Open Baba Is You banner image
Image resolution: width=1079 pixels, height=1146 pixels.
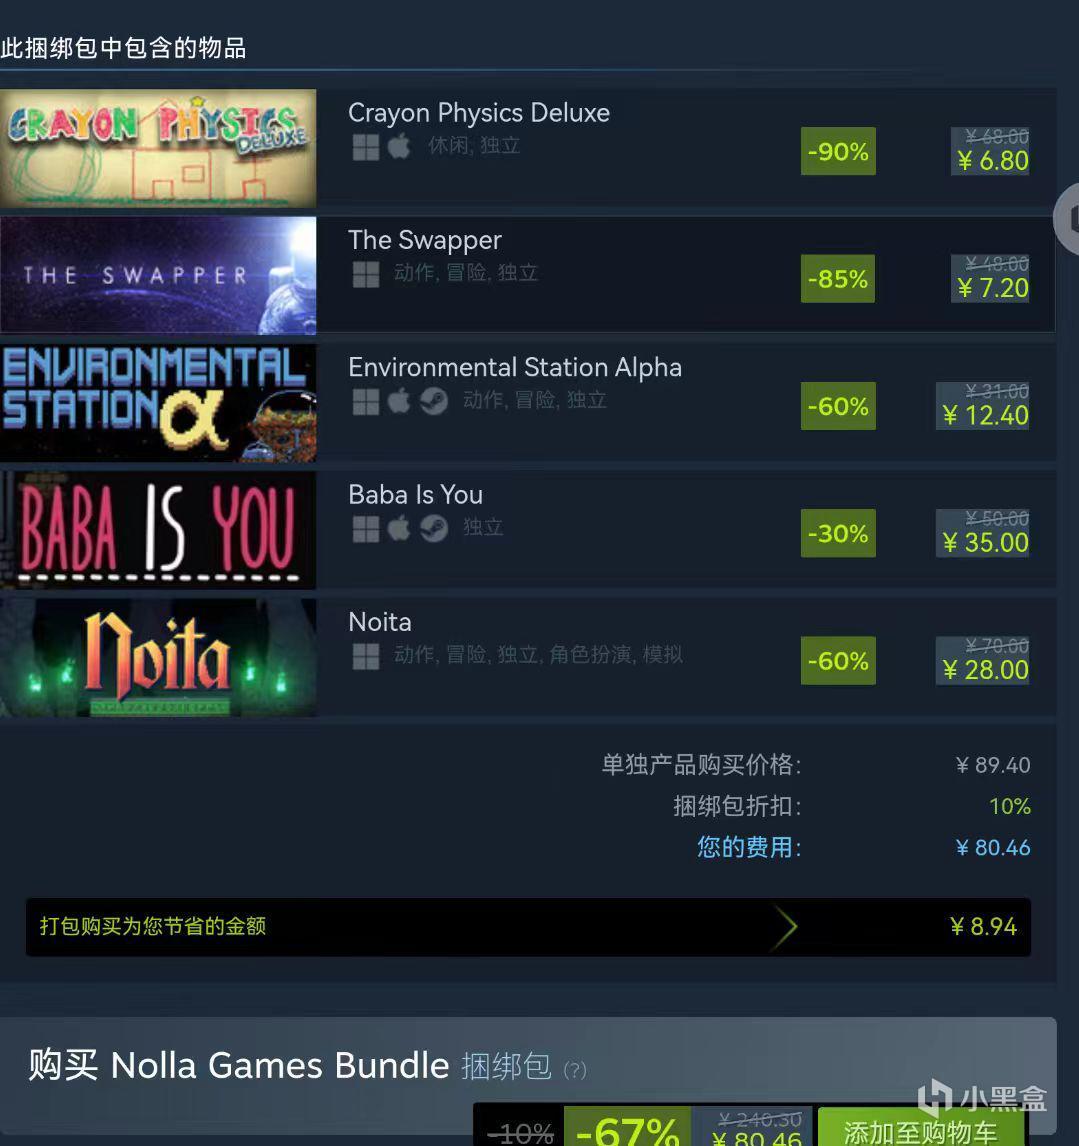[158, 530]
